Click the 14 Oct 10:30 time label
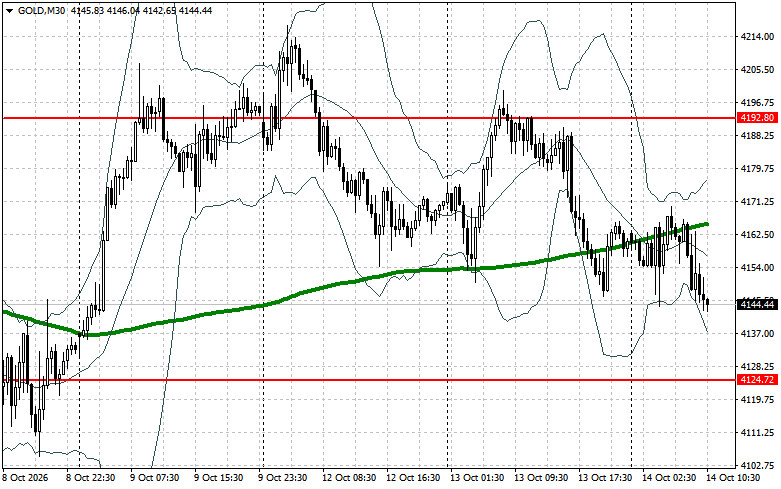The height and width of the screenshot is (489, 781). point(733,478)
